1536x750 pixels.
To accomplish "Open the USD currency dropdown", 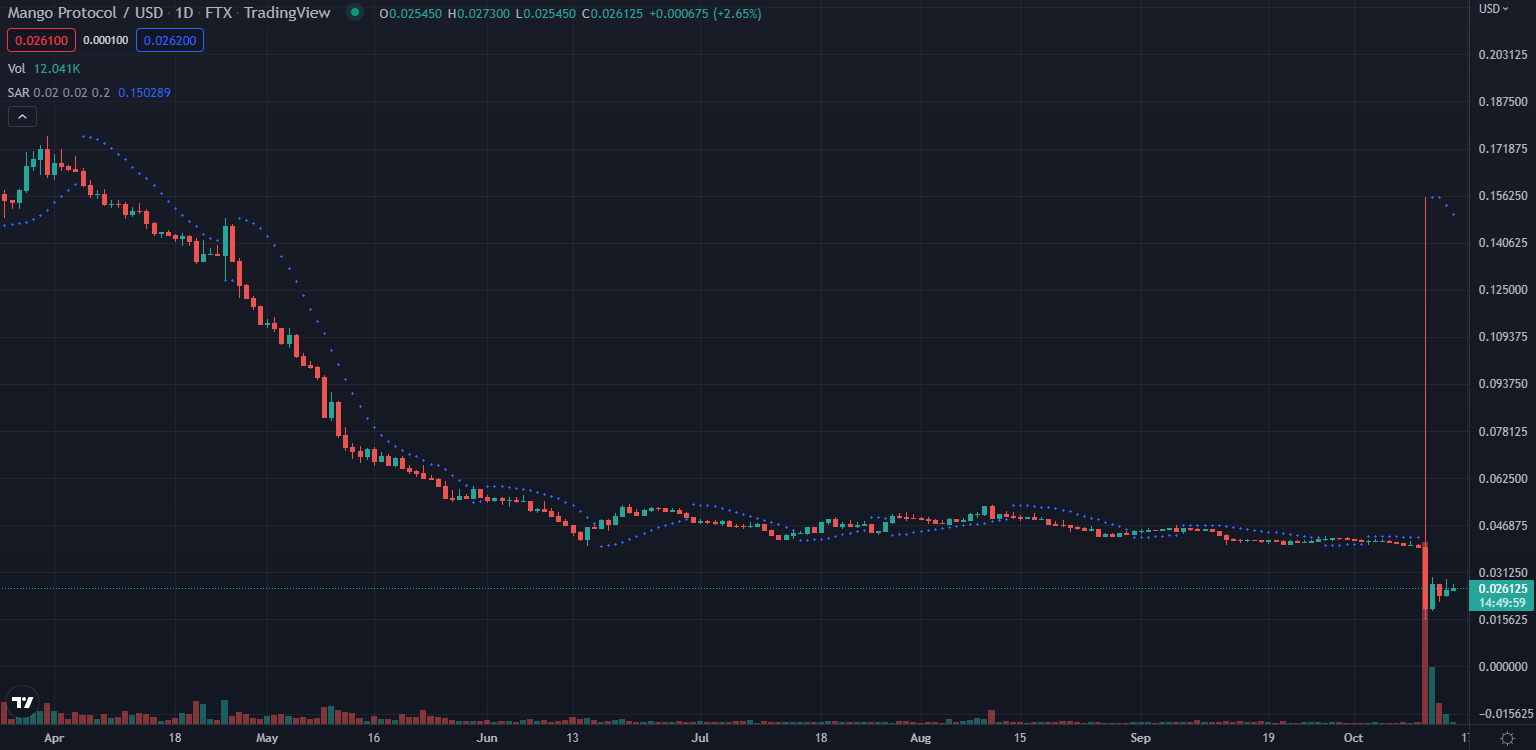I will point(1494,9).
